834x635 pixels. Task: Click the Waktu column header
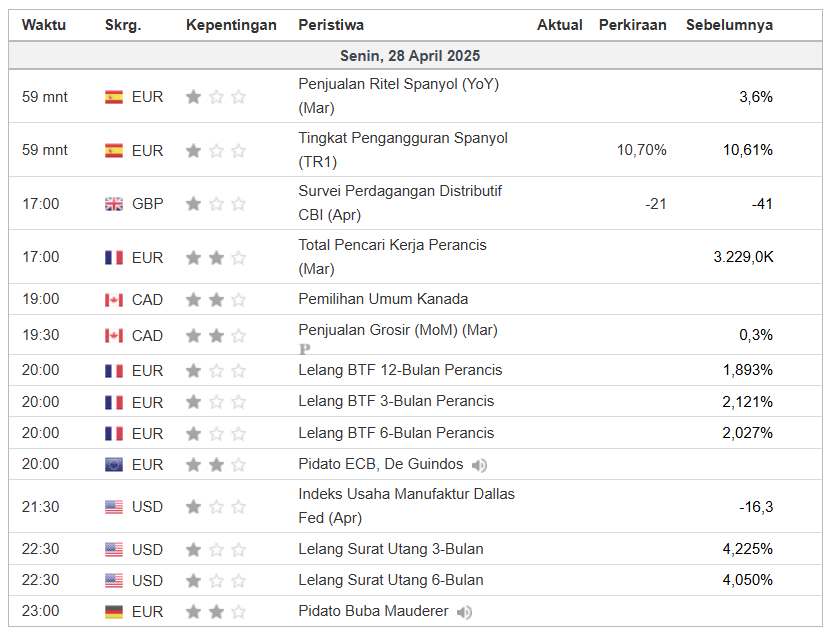[x=44, y=25]
